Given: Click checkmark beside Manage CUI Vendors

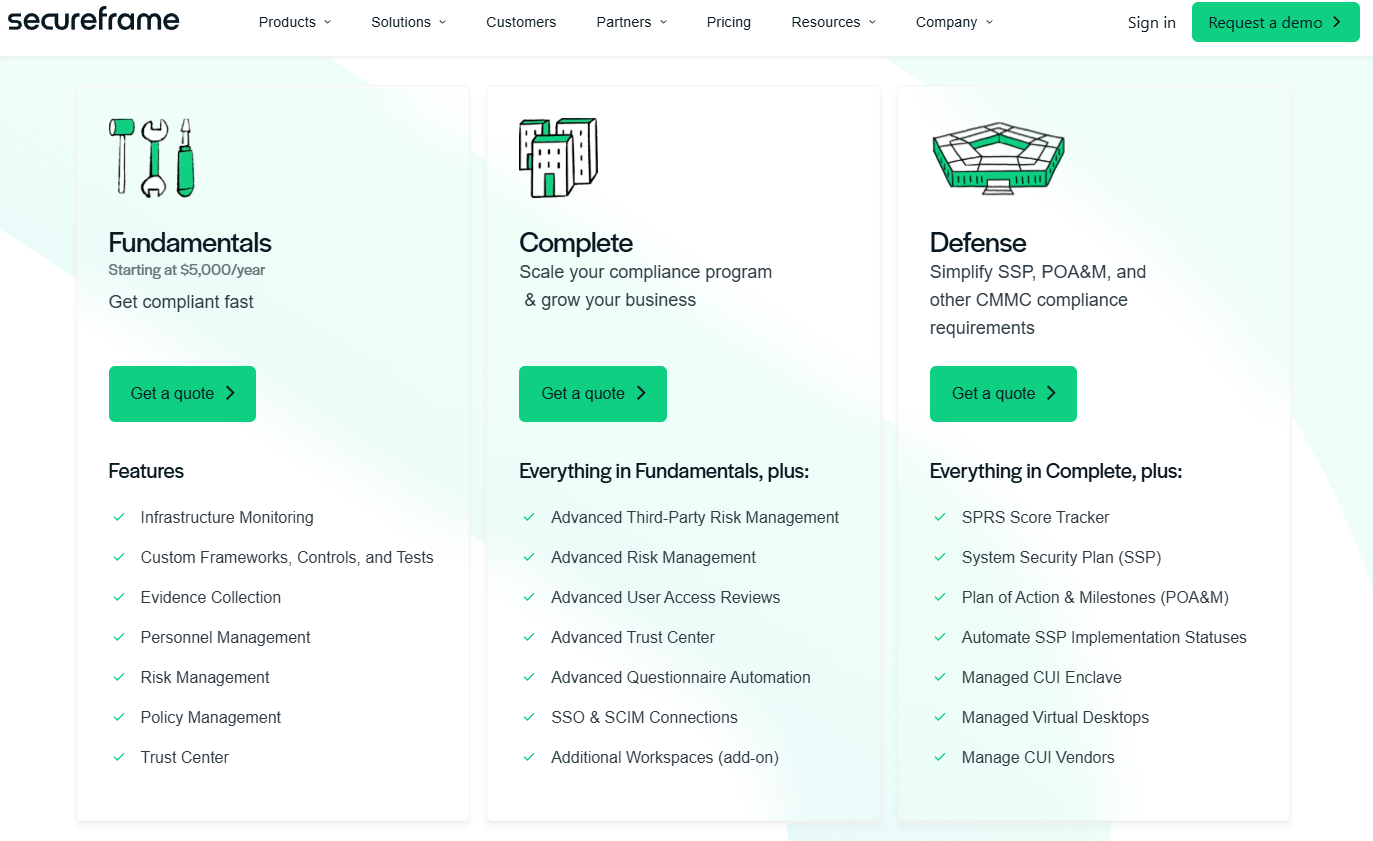Looking at the screenshot, I should 940,757.
